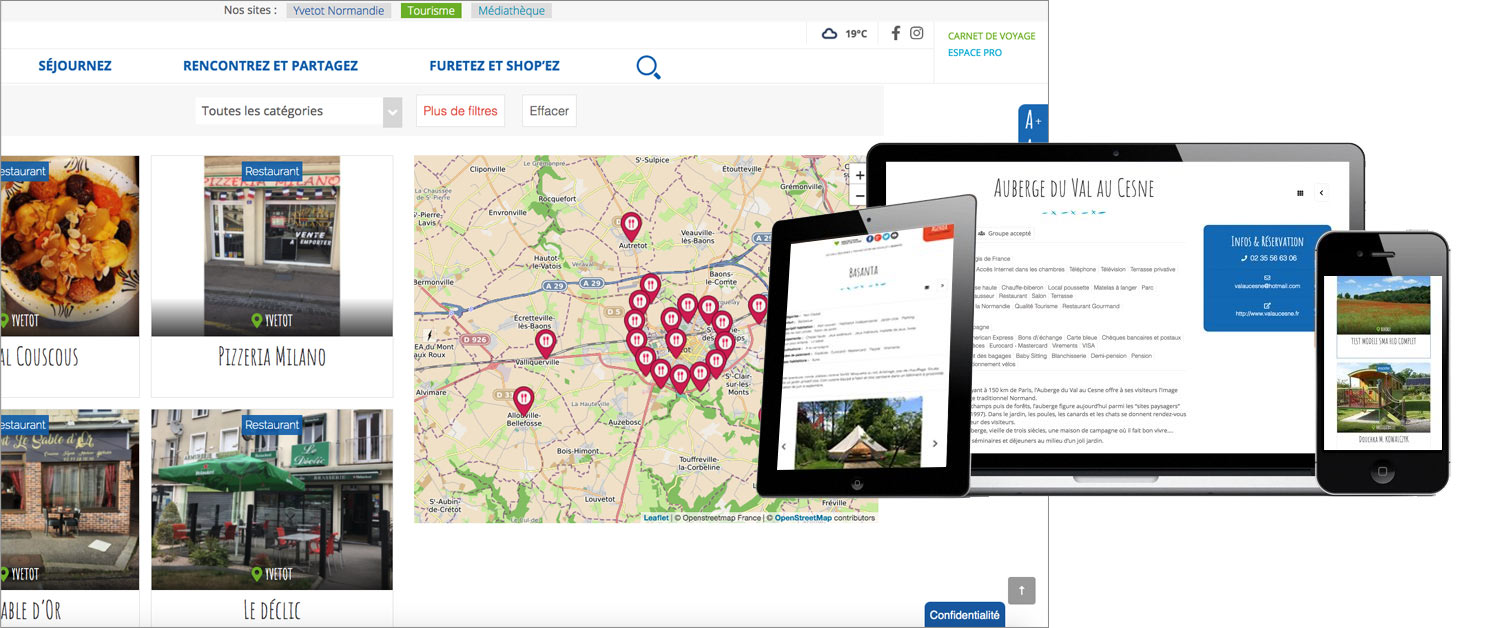Click the Le Déclic title
Screen dimensions: 1500x628
[x=272, y=610]
